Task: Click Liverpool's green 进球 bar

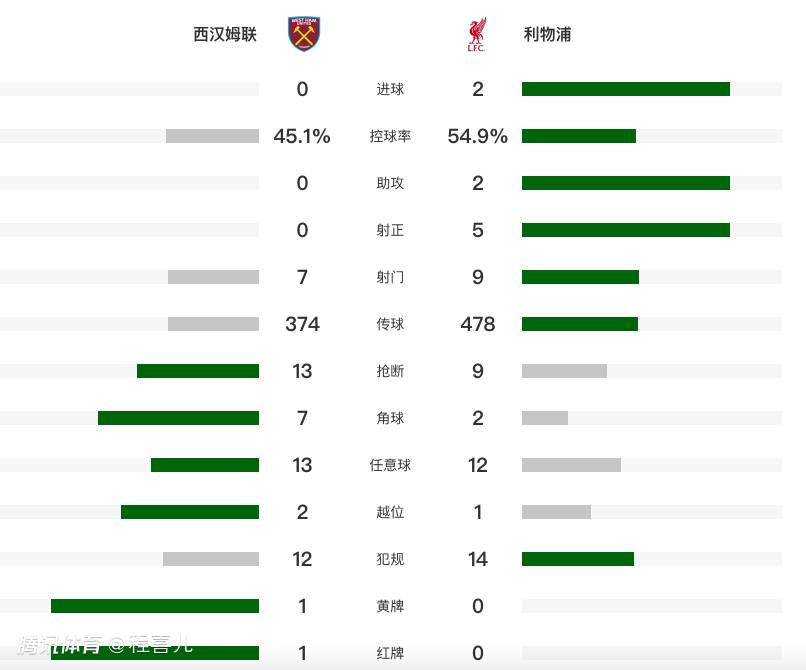Action: (625, 89)
